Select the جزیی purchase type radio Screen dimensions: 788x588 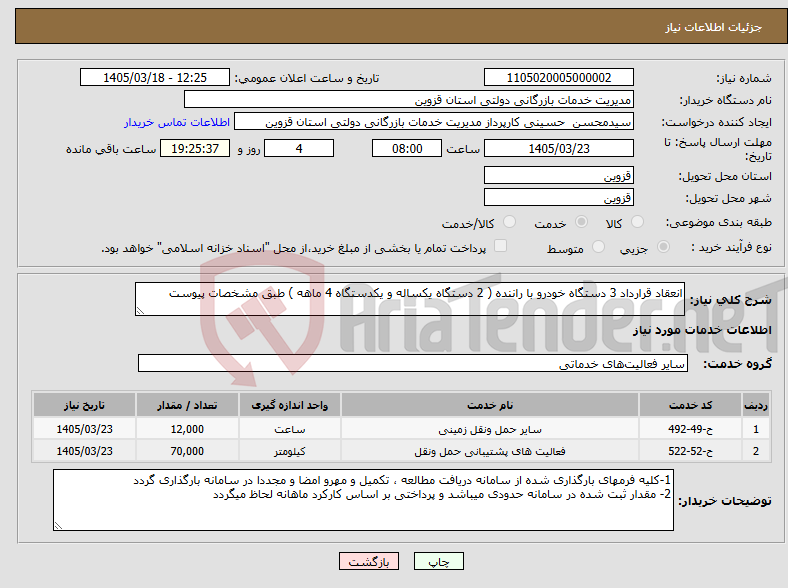coord(663,246)
